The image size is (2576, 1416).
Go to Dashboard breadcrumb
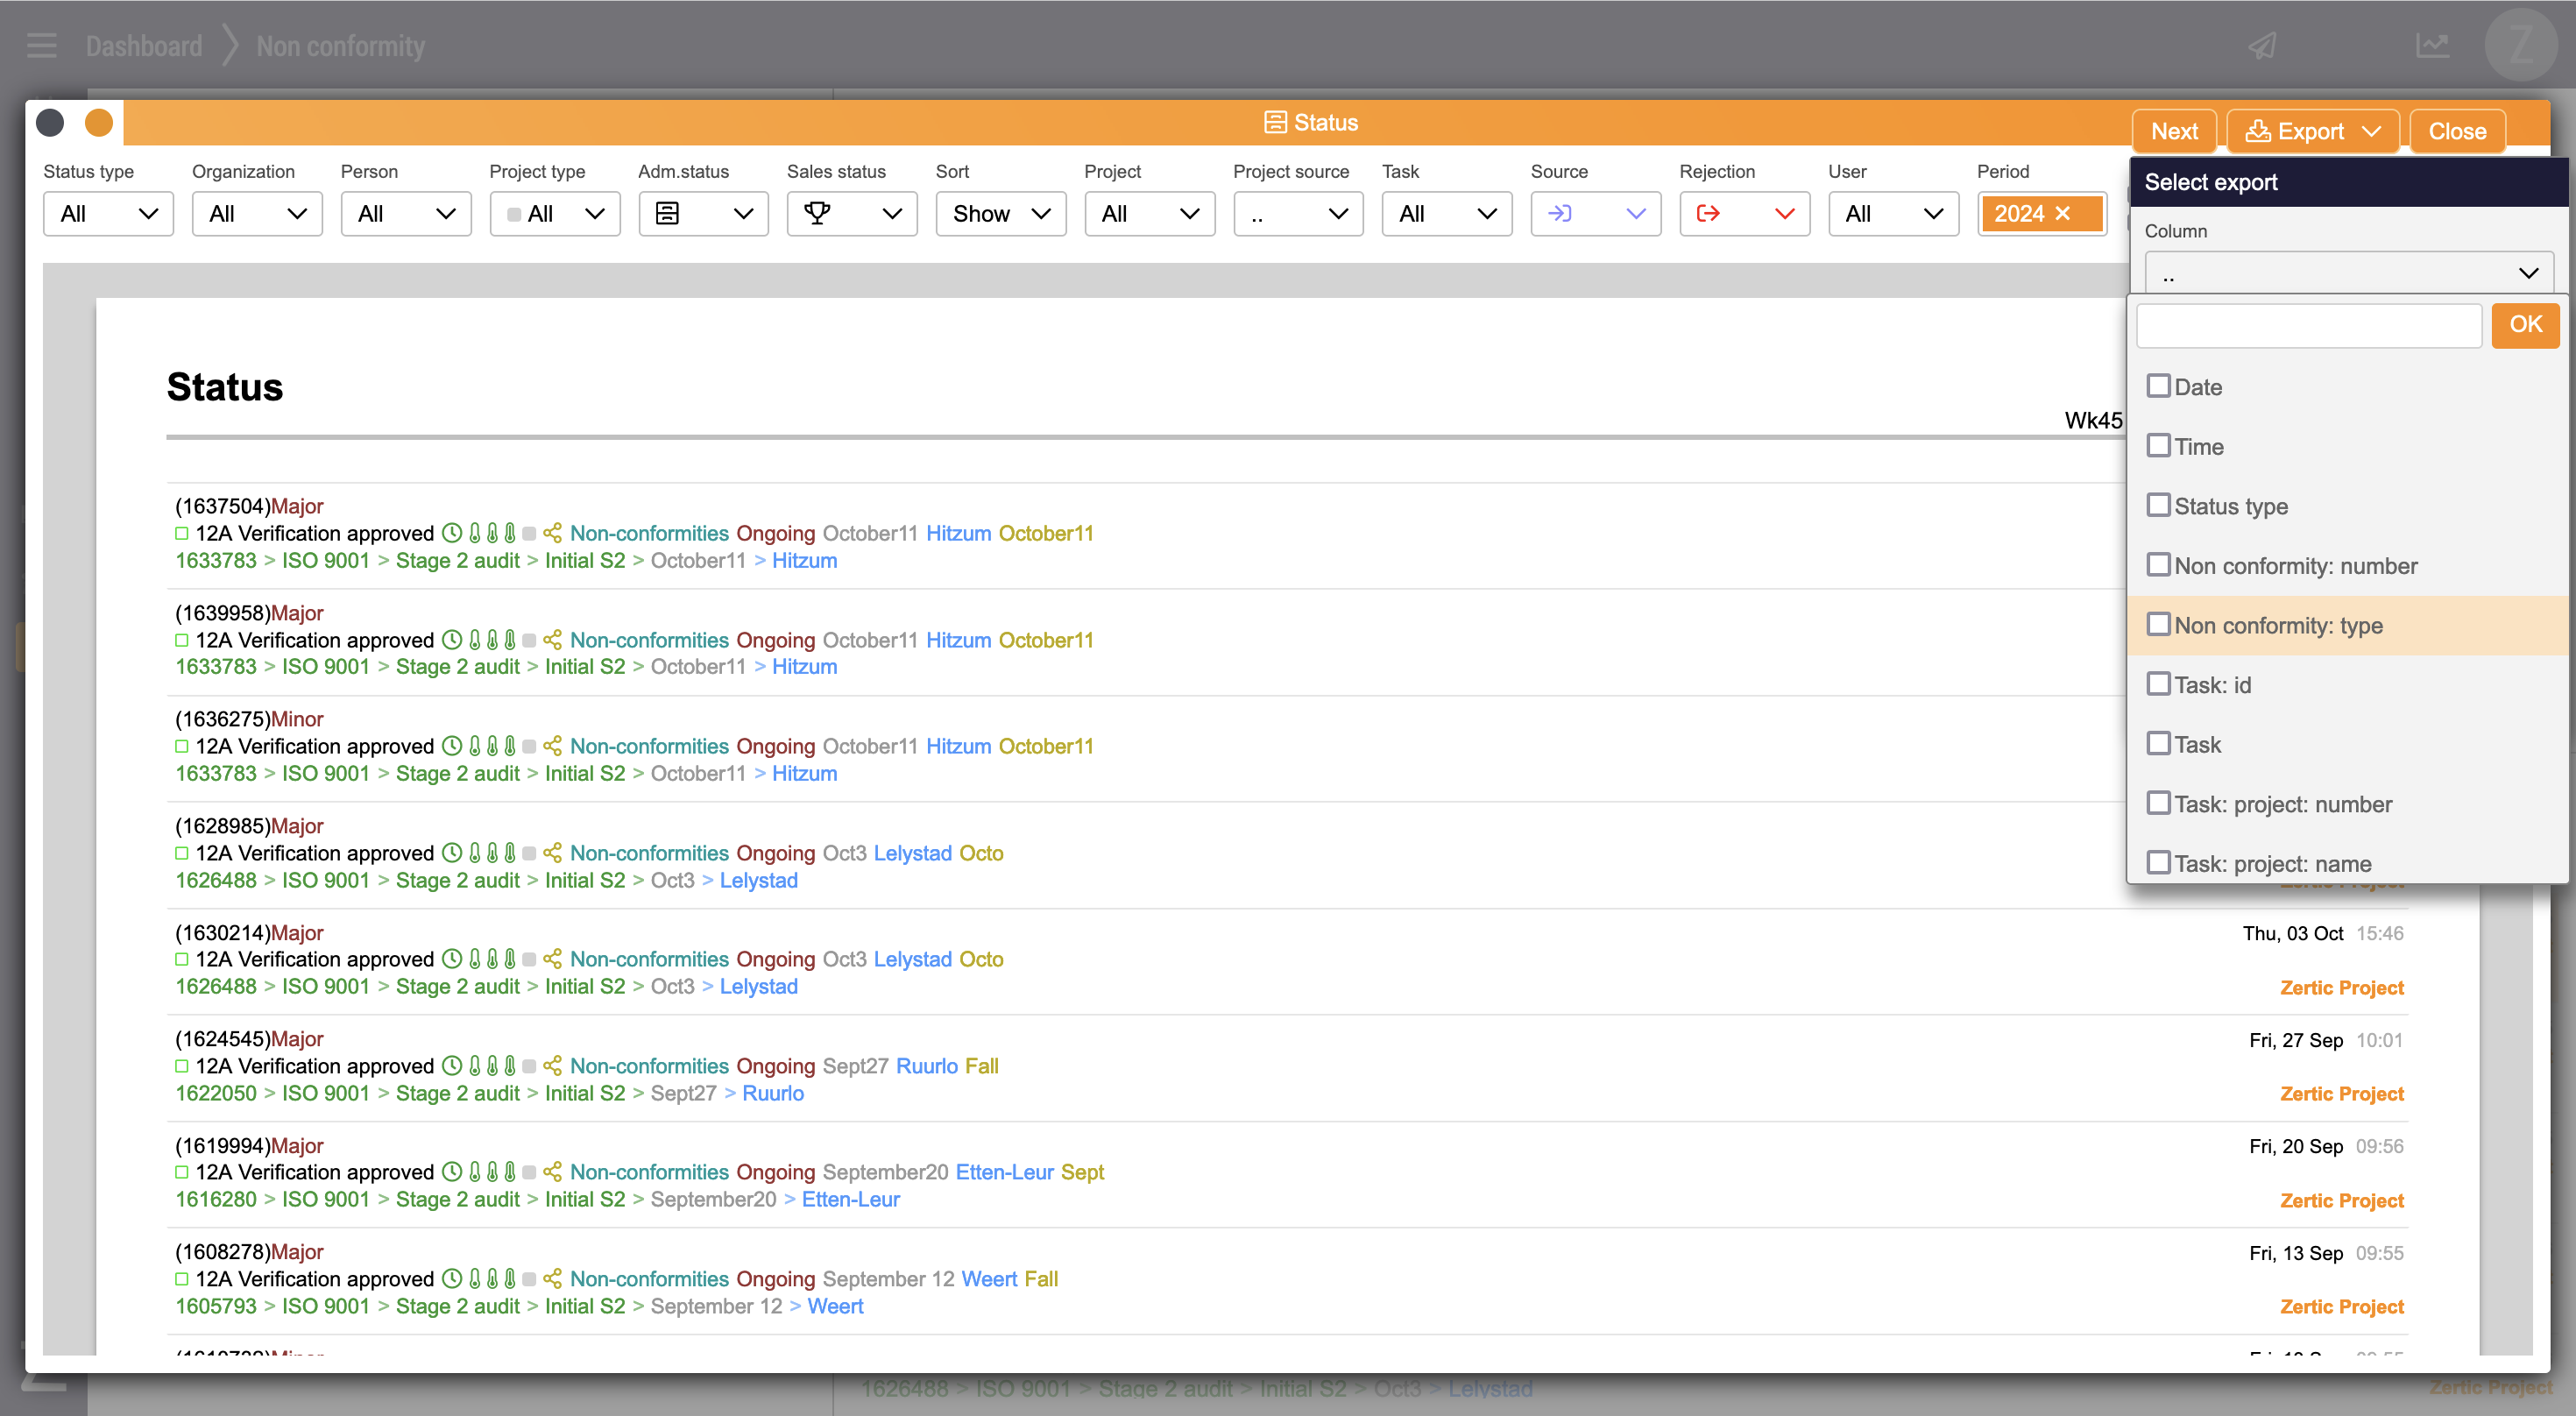click(144, 46)
